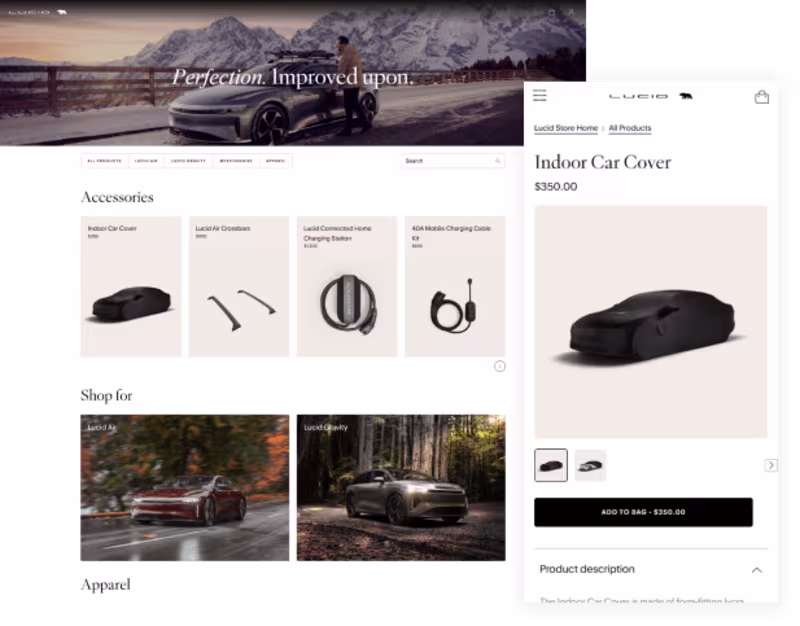Viewport: 800px width, 626px height.
Task: Click the Lucid logo in top-left banner
Action: [x=38, y=12]
